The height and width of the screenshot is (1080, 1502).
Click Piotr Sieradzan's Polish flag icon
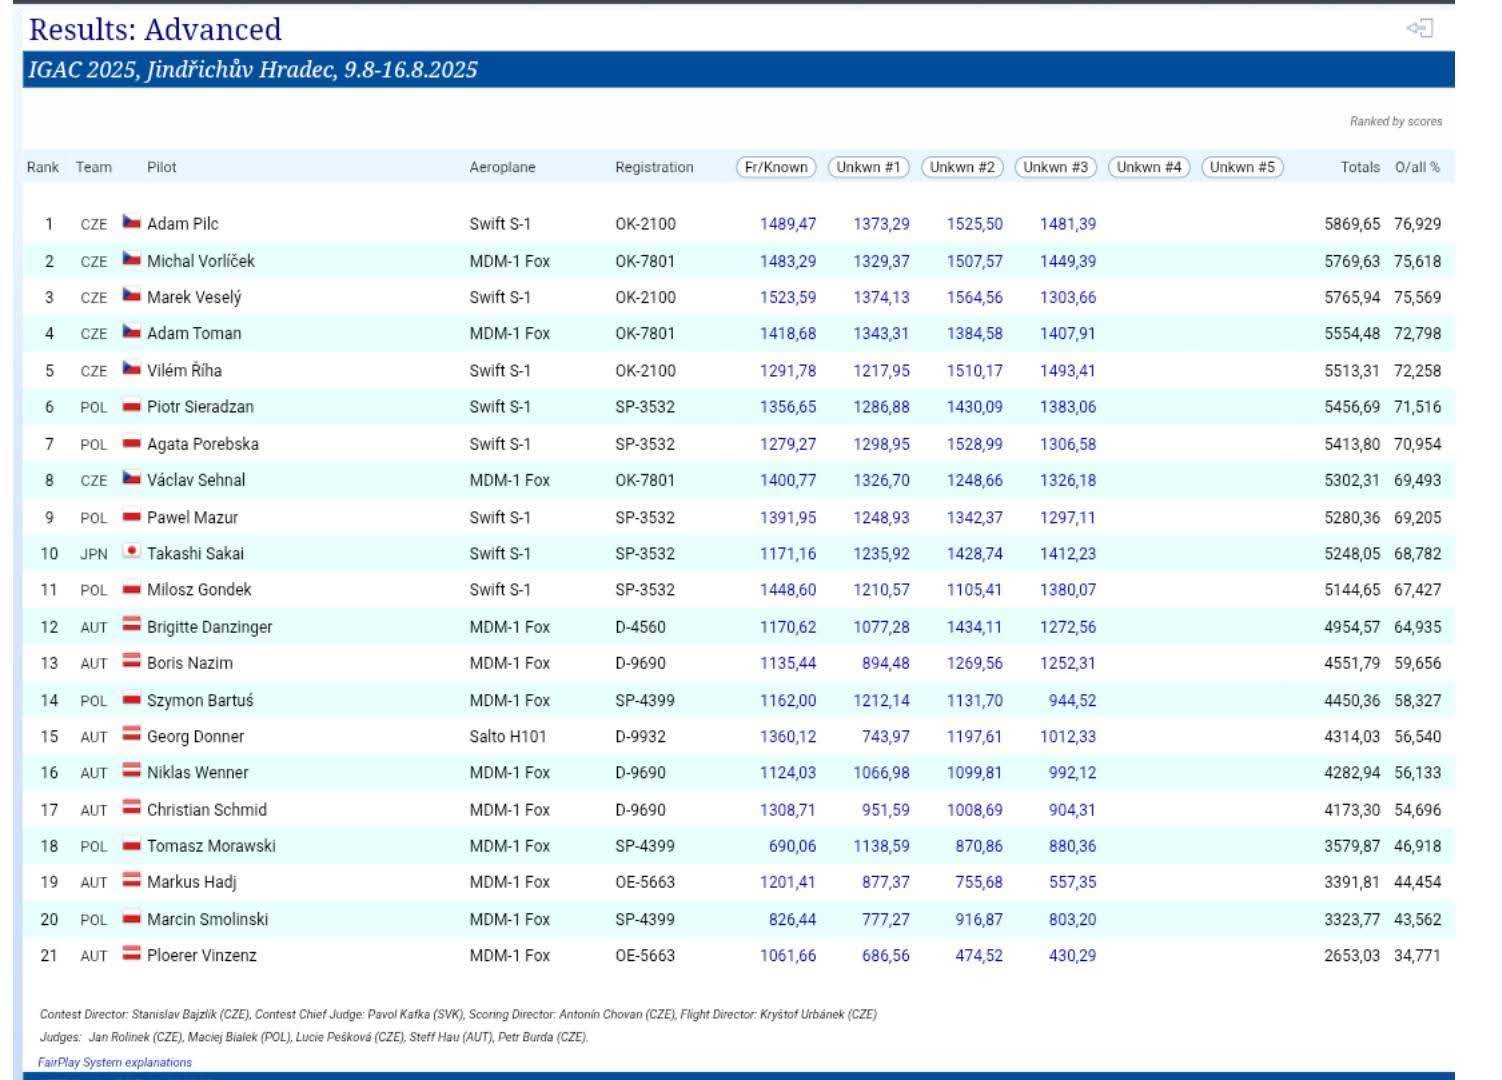[x=131, y=406]
